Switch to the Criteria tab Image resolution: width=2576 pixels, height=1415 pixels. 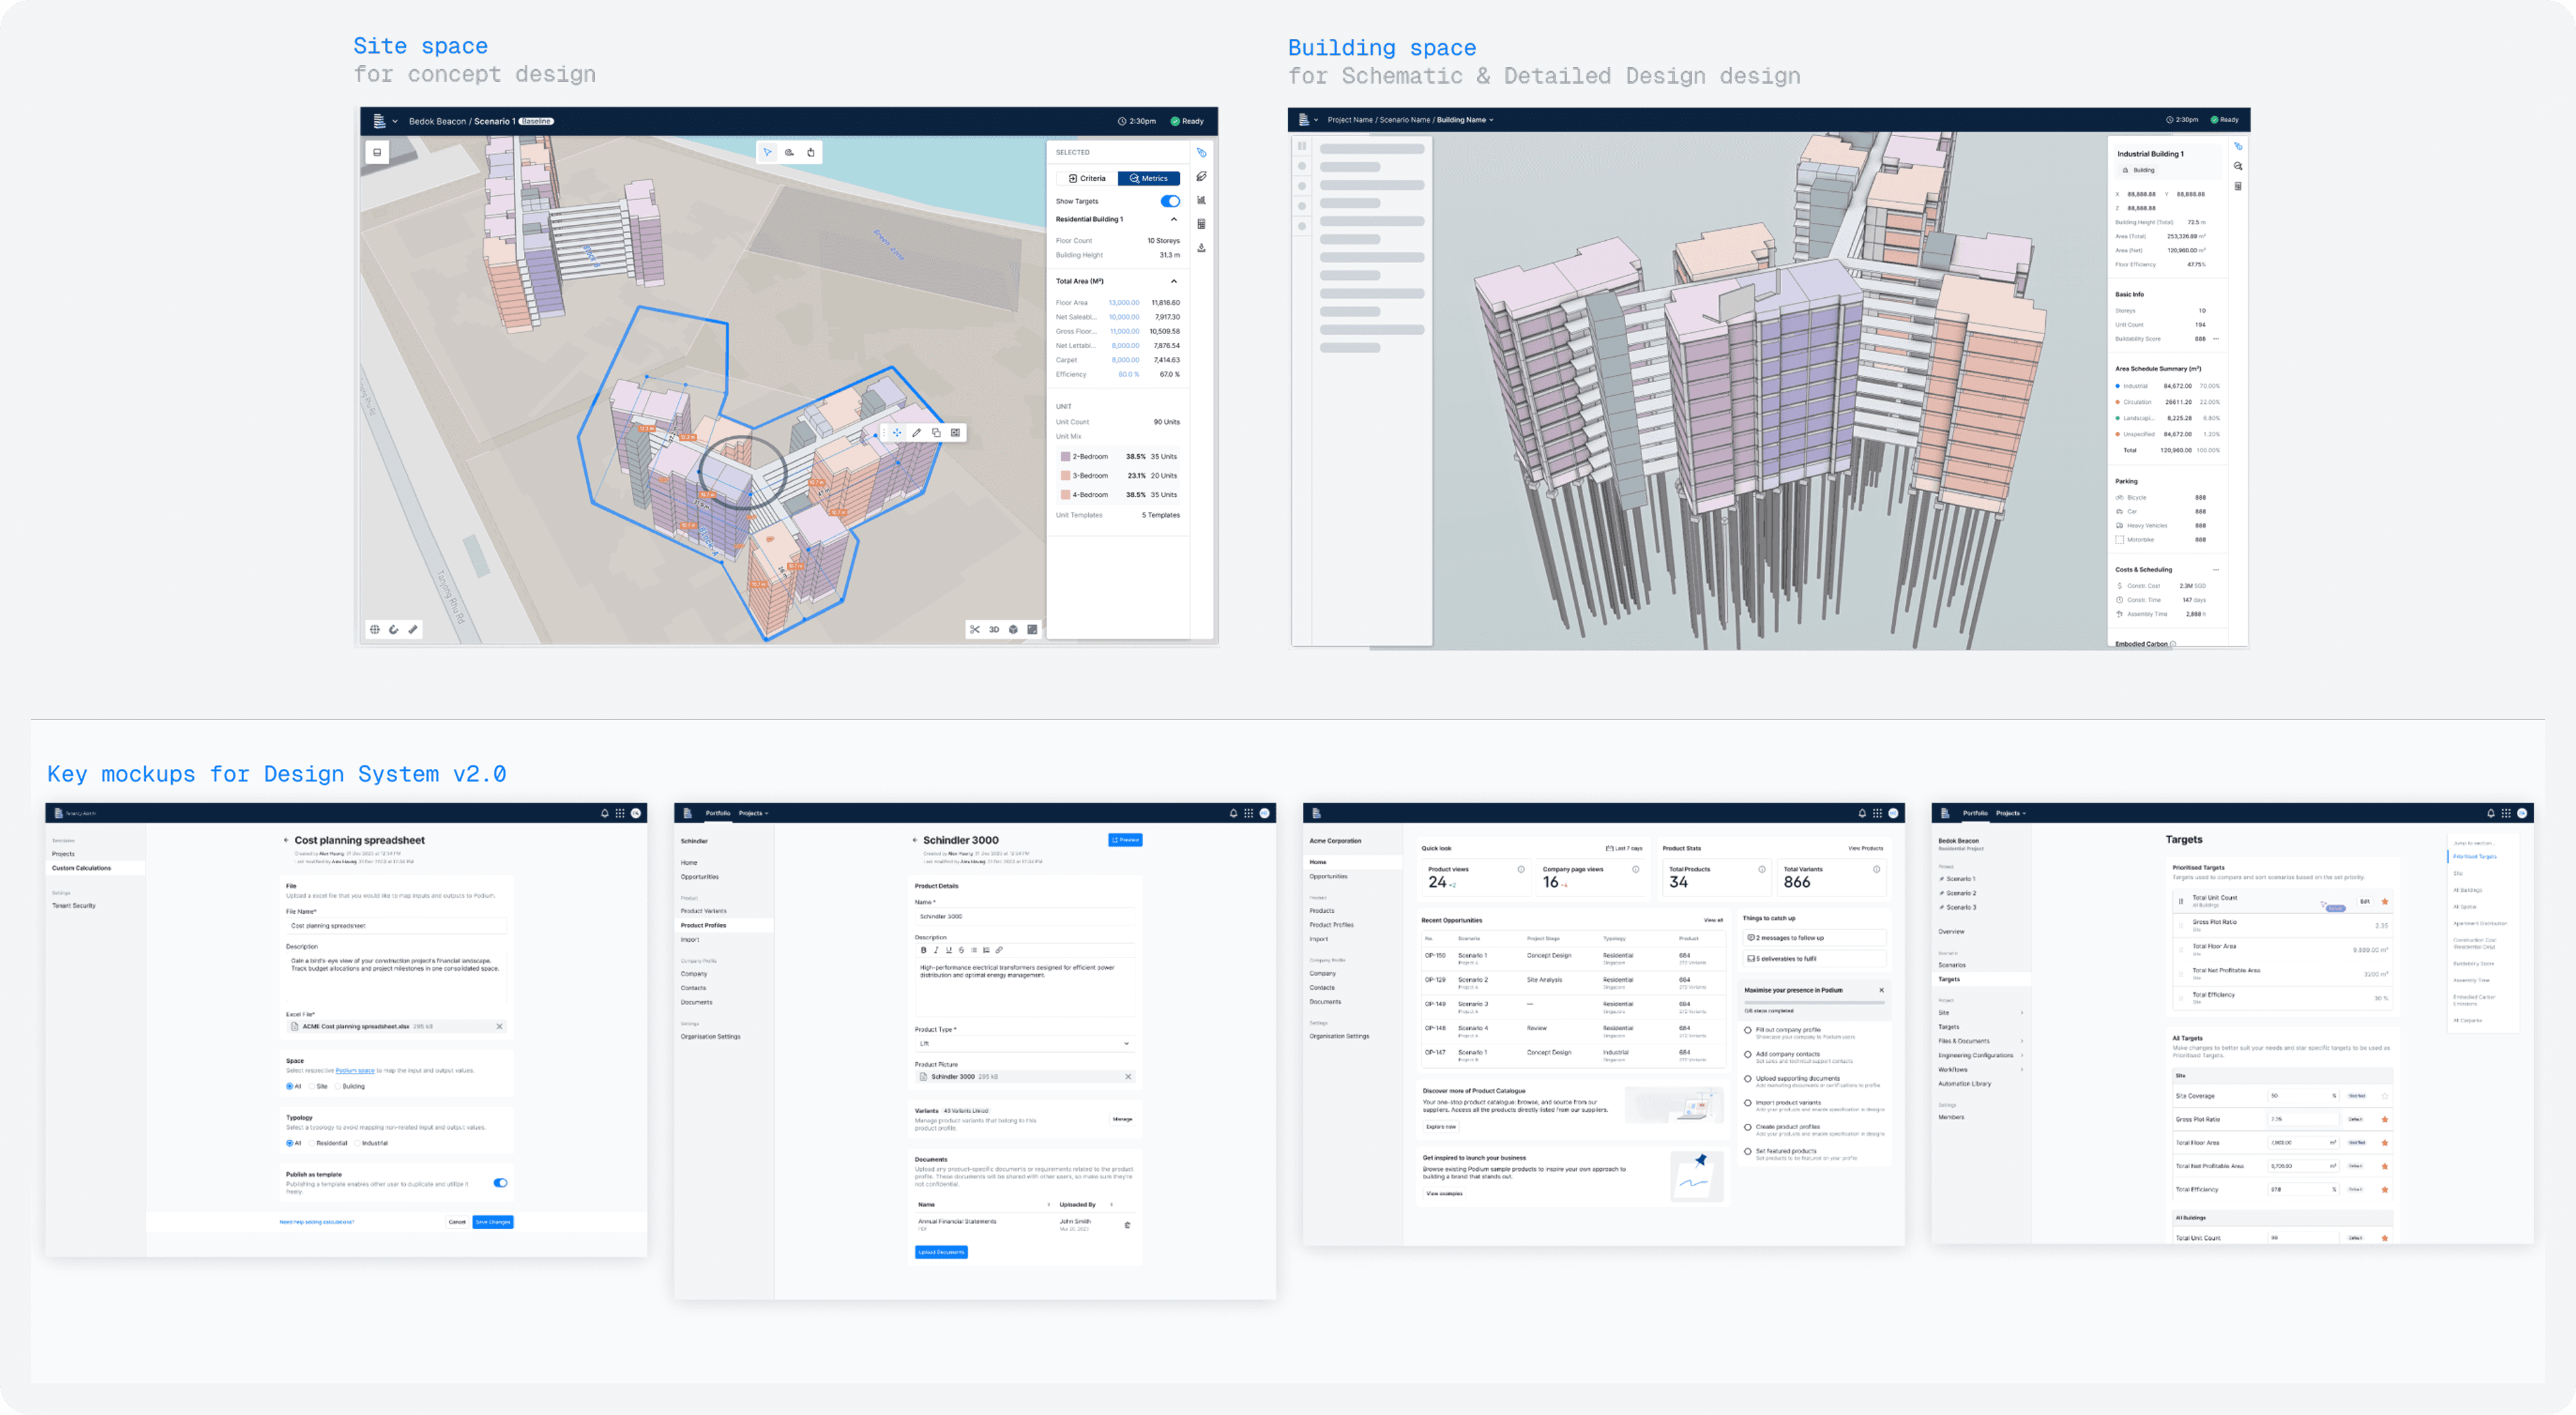click(1087, 178)
